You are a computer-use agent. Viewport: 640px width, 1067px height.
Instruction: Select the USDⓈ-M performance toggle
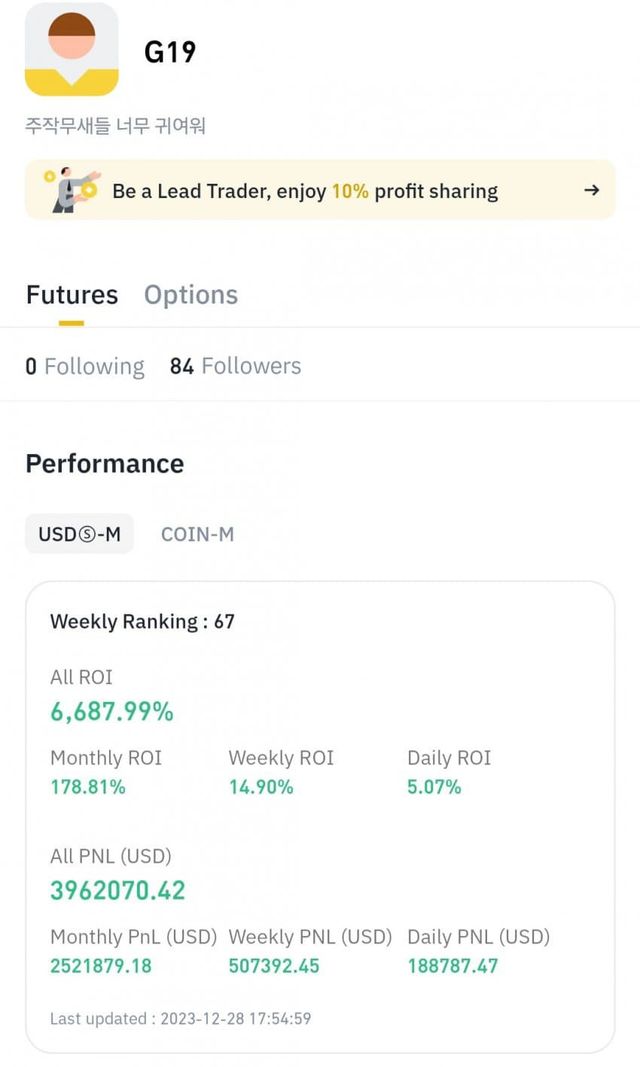[79, 534]
